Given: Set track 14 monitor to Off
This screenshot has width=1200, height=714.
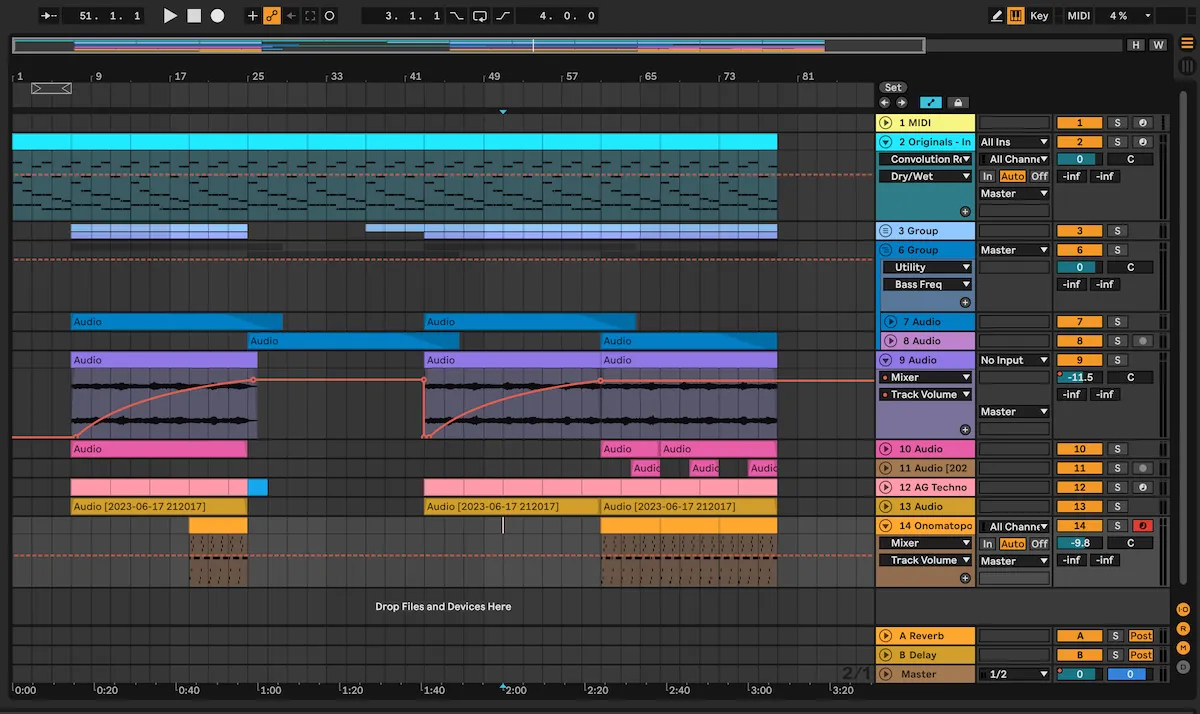Looking at the screenshot, I should pos(1040,544).
